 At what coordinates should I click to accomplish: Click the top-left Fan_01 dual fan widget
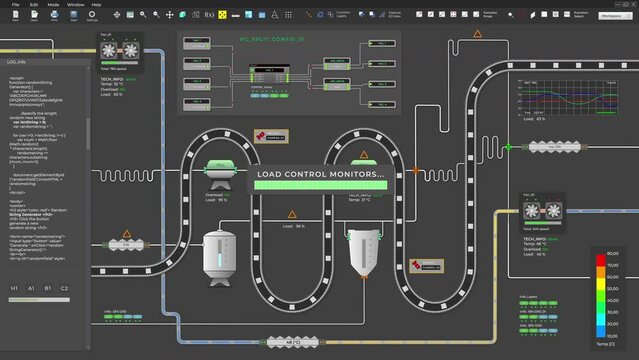(119, 51)
